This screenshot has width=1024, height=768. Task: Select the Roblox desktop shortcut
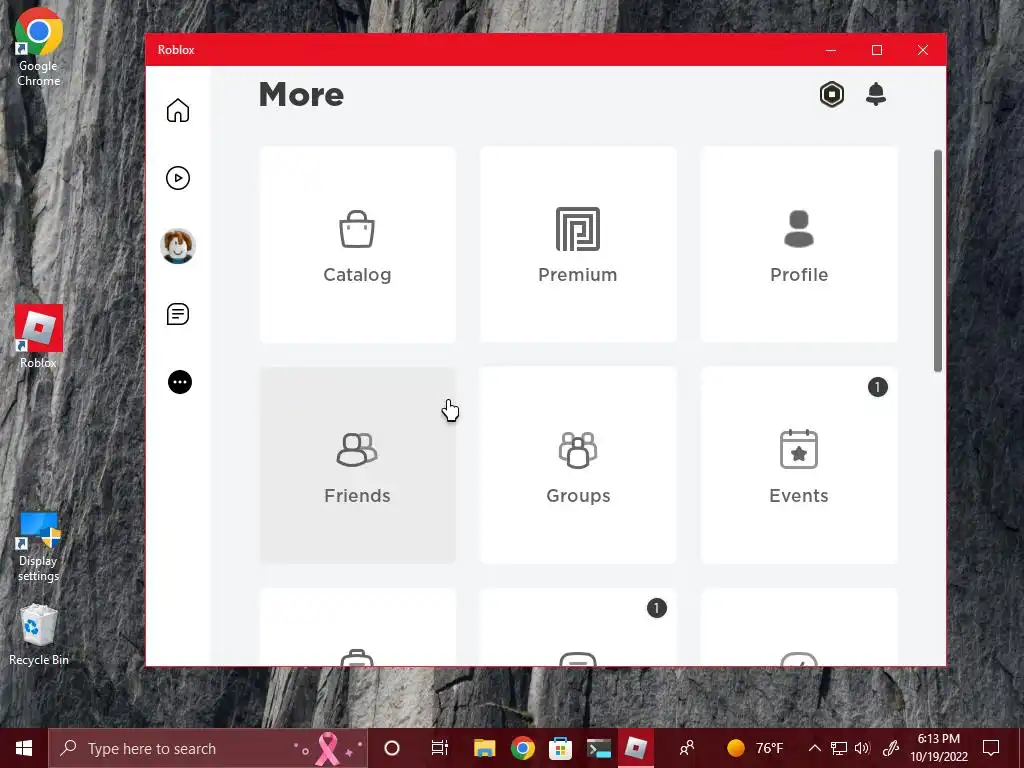(x=39, y=337)
